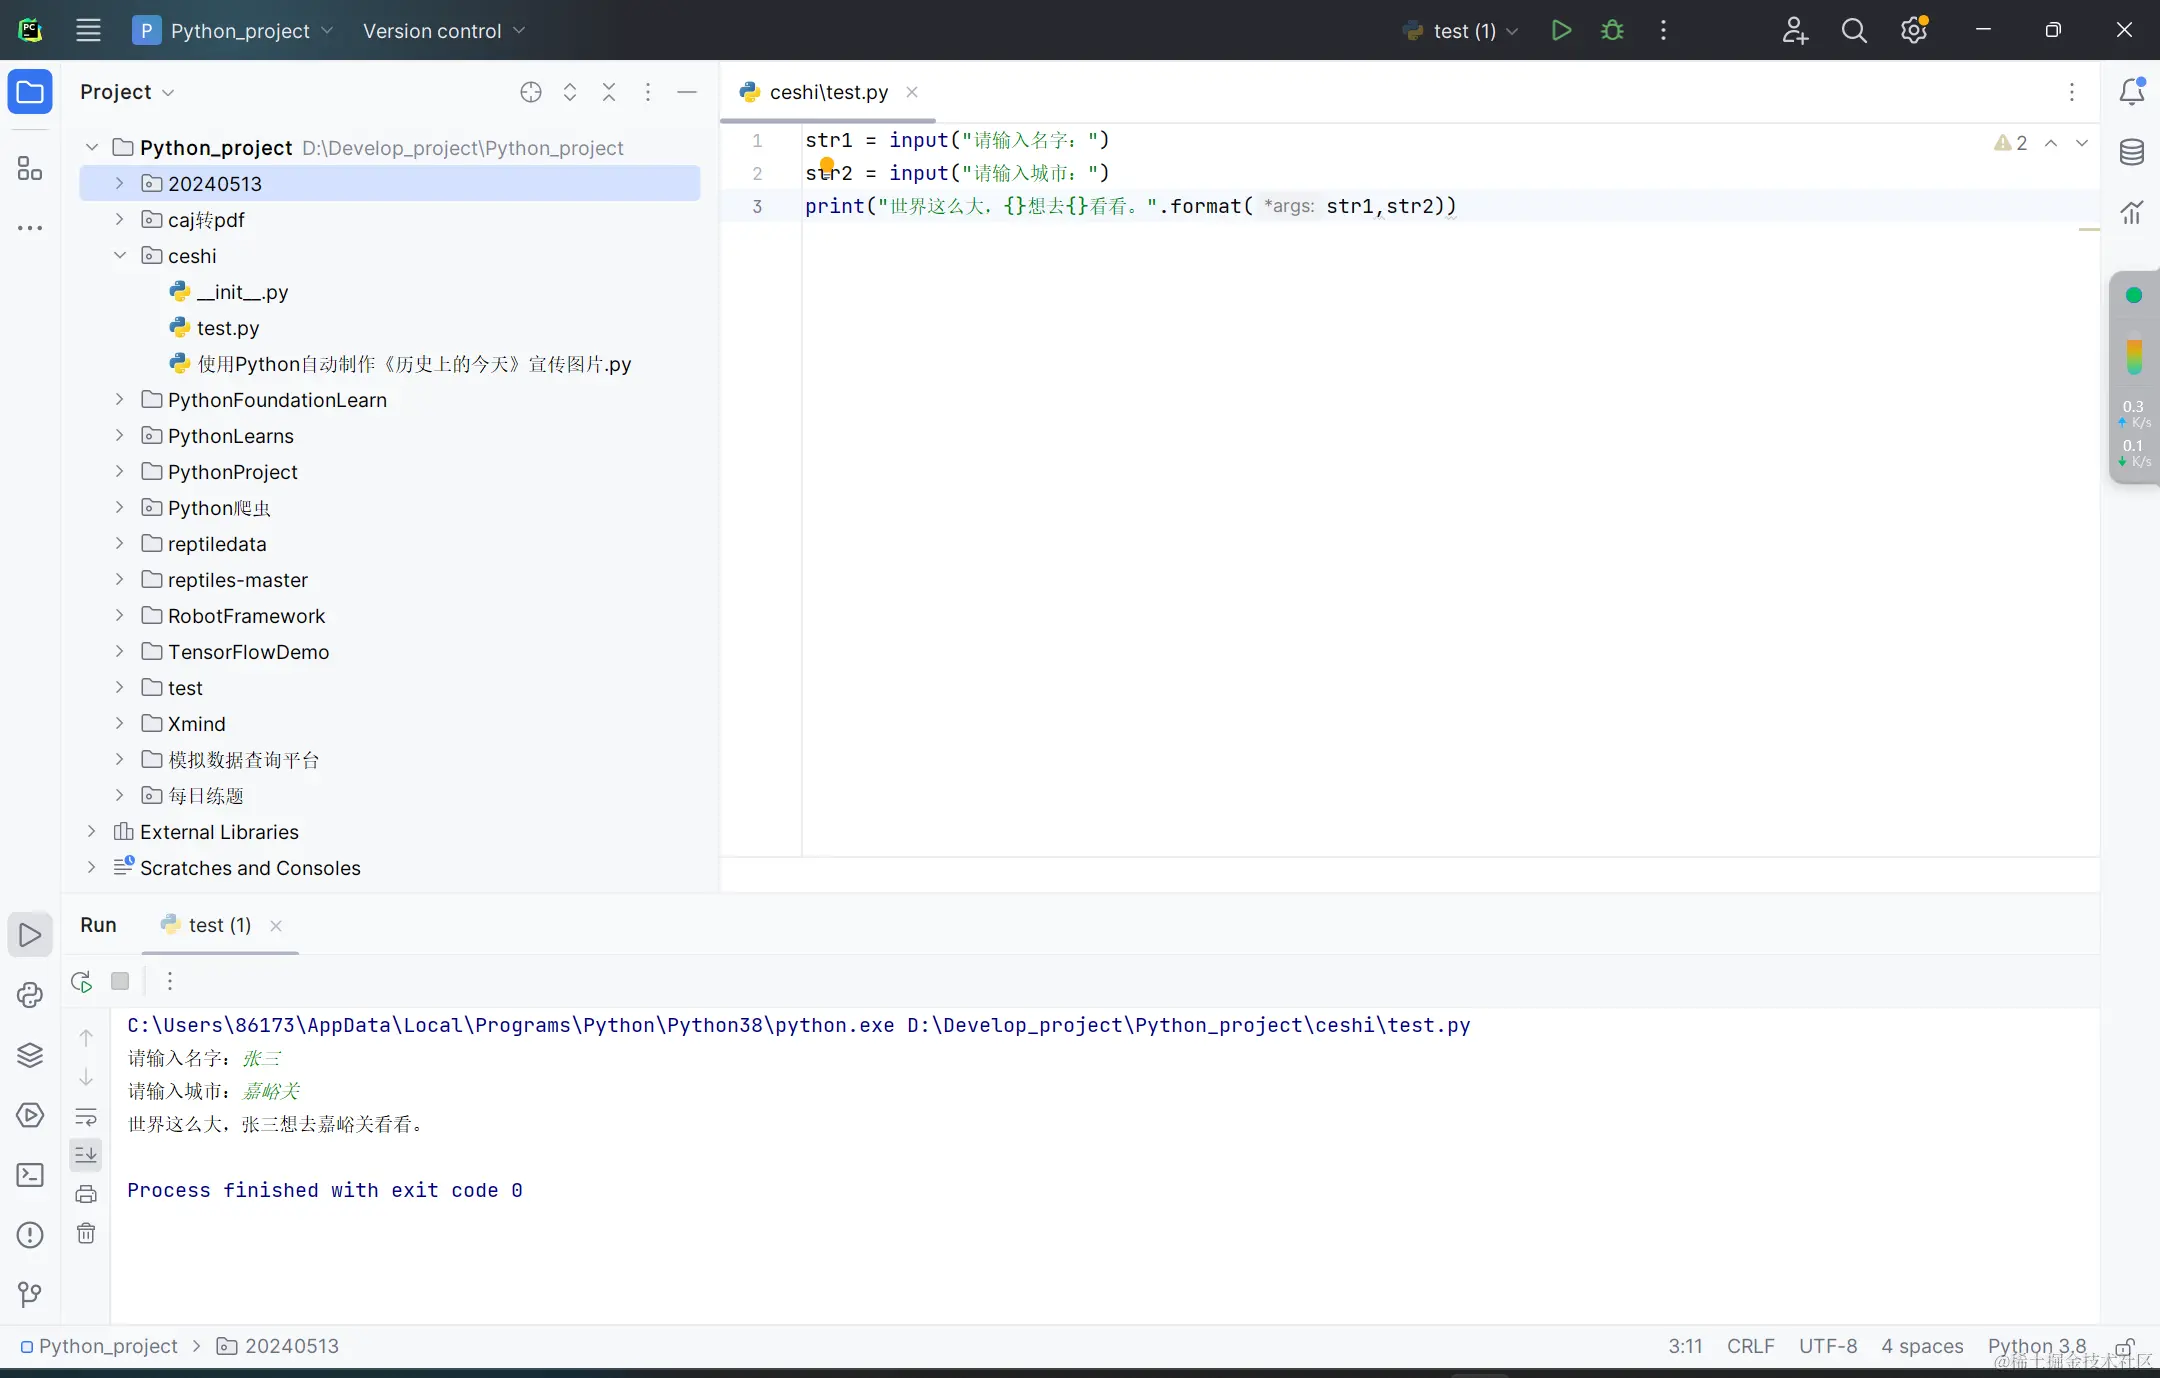Click the Debug bug icon
Viewport: 2160px width, 1378px height.
1612,30
